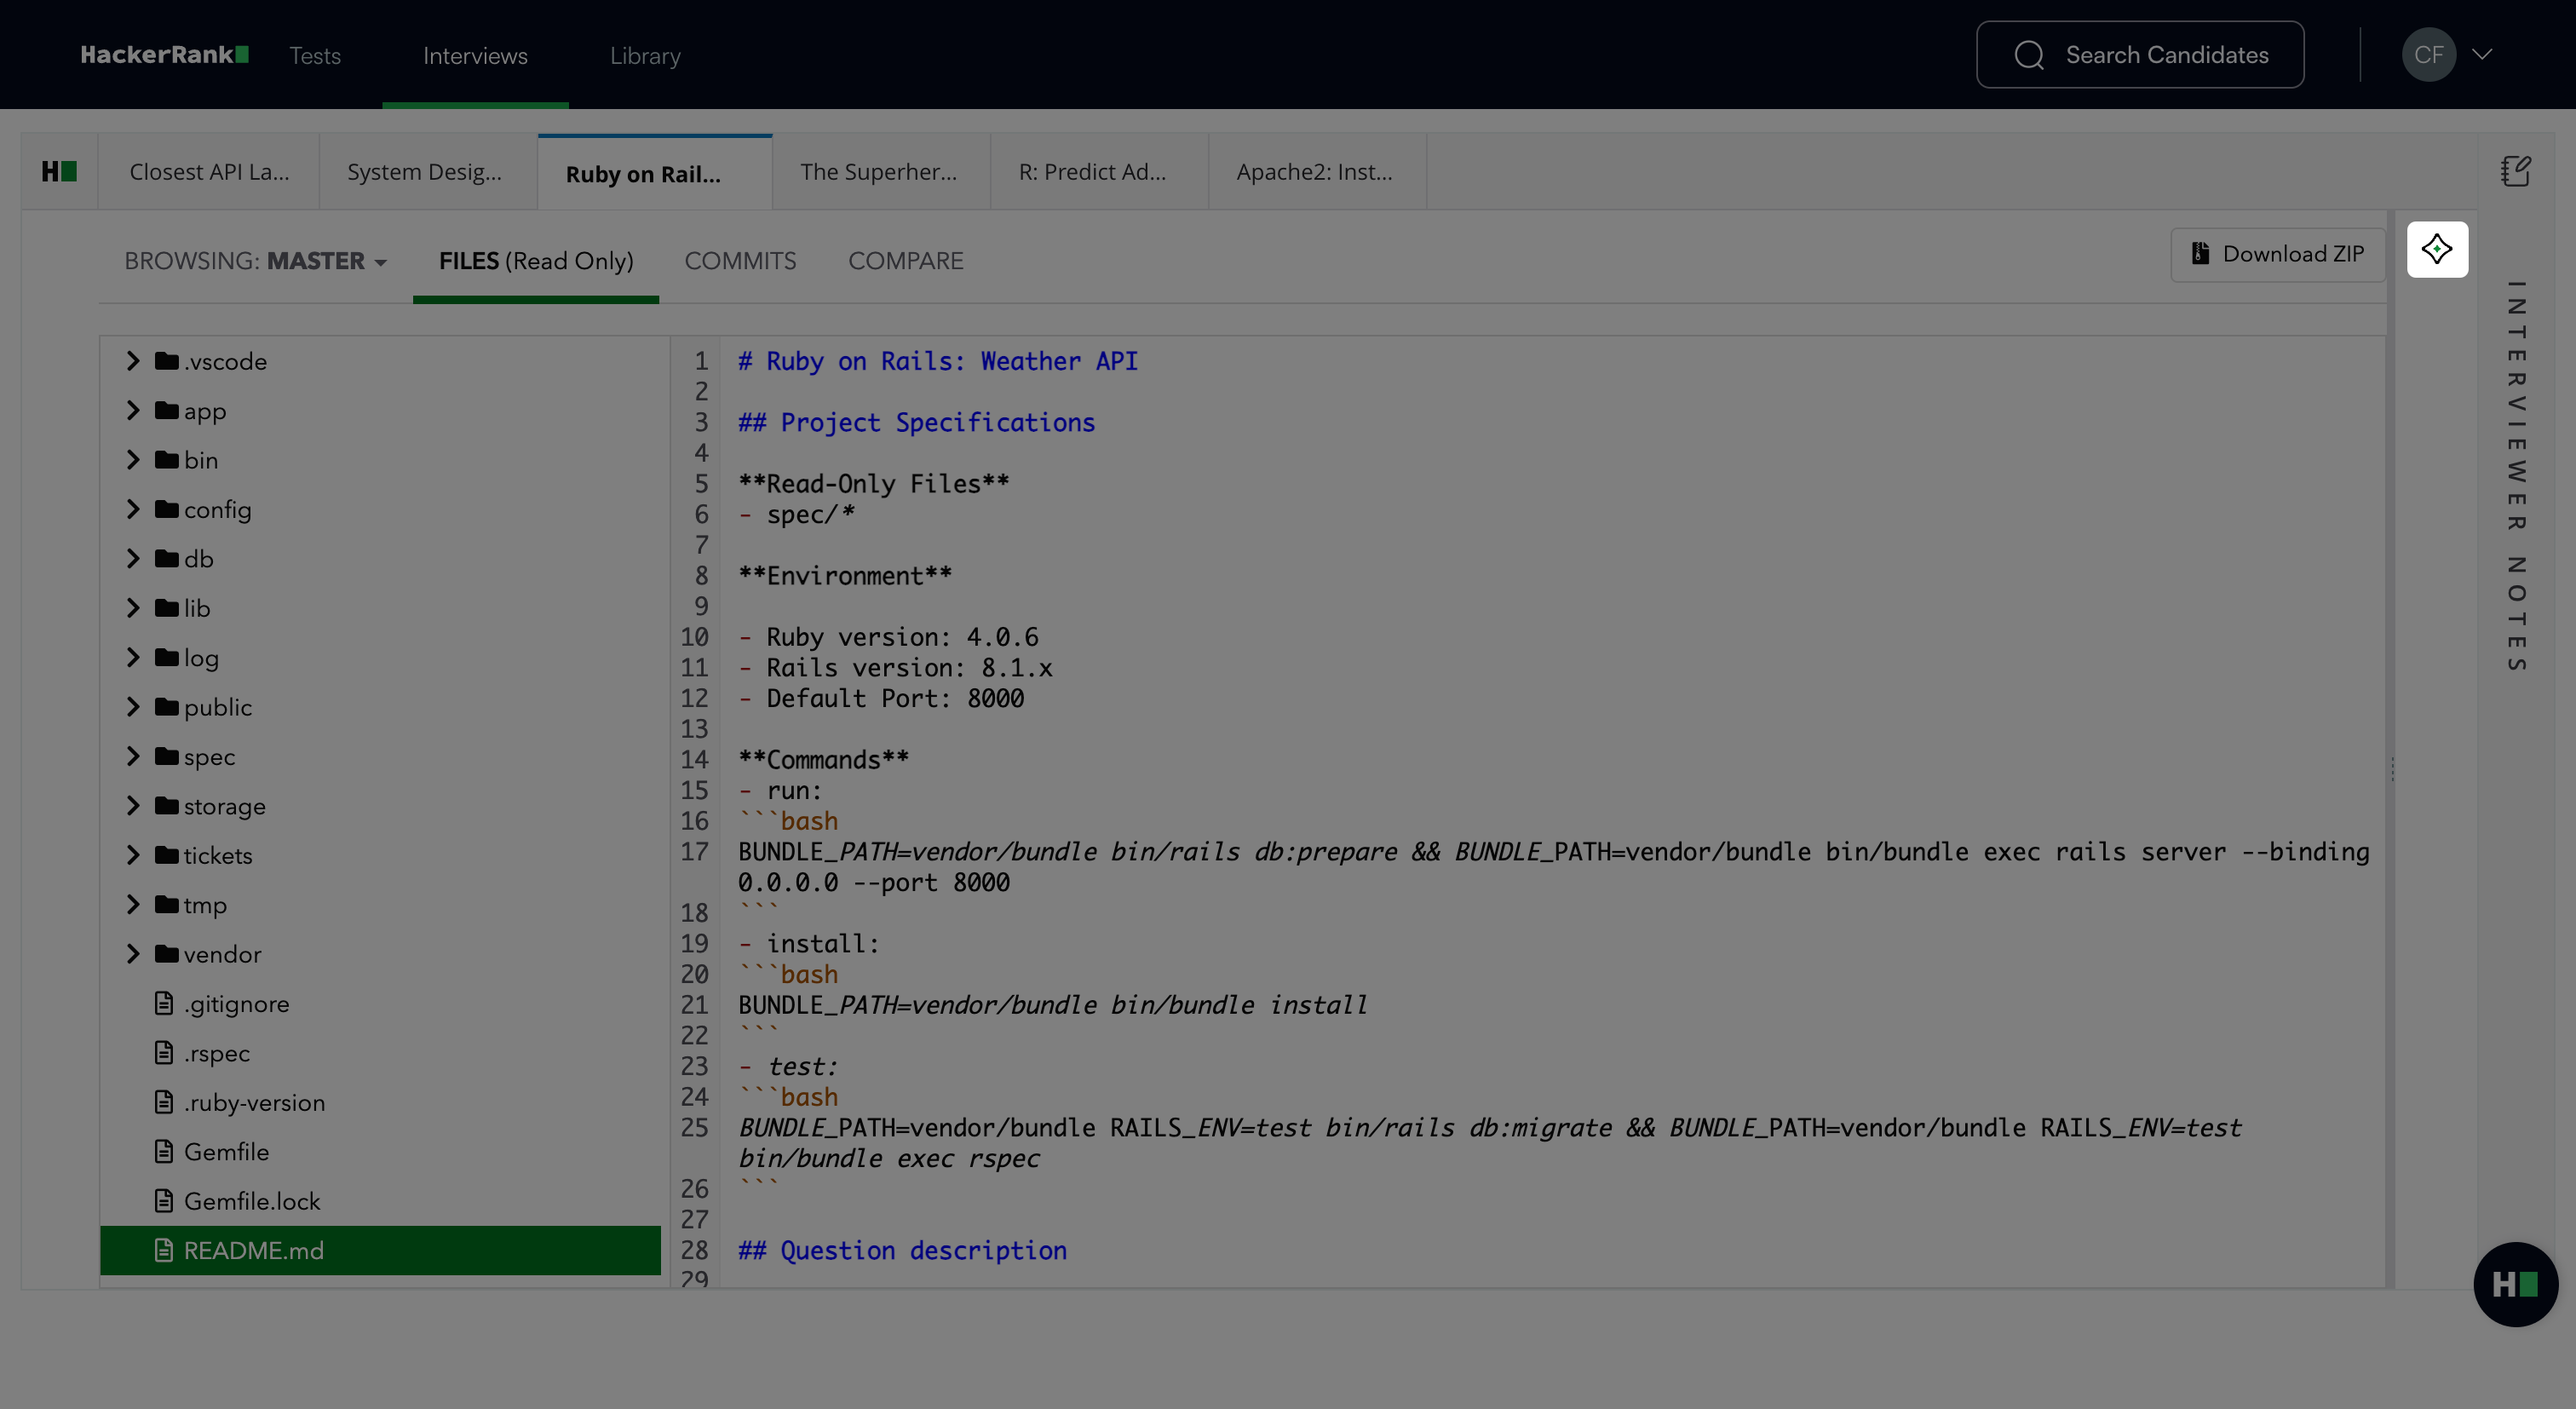Expand the app folder chevron
The height and width of the screenshot is (1409, 2576).
click(133, 410)
